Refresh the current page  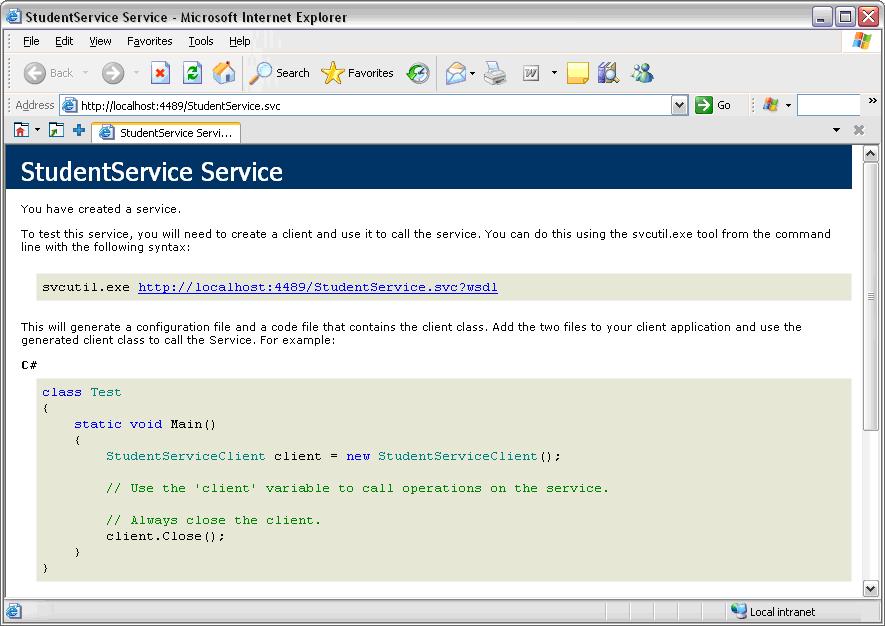point(192,73)
